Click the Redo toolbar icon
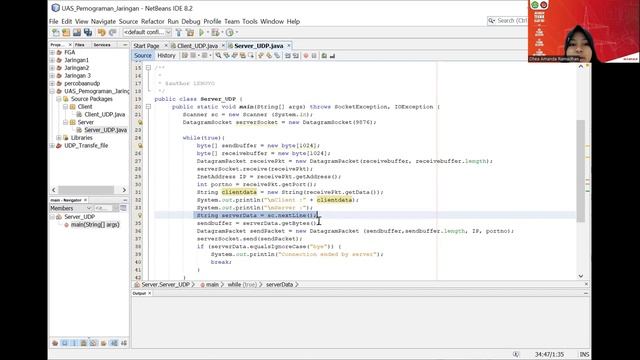 112,32
